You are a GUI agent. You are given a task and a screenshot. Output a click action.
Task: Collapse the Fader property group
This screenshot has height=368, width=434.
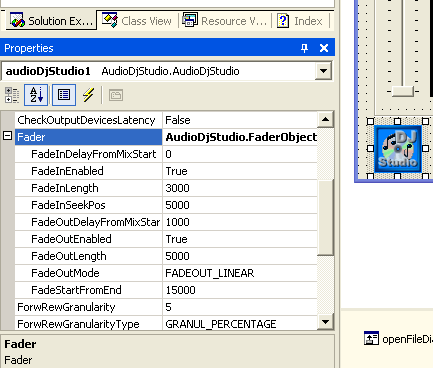7,136
